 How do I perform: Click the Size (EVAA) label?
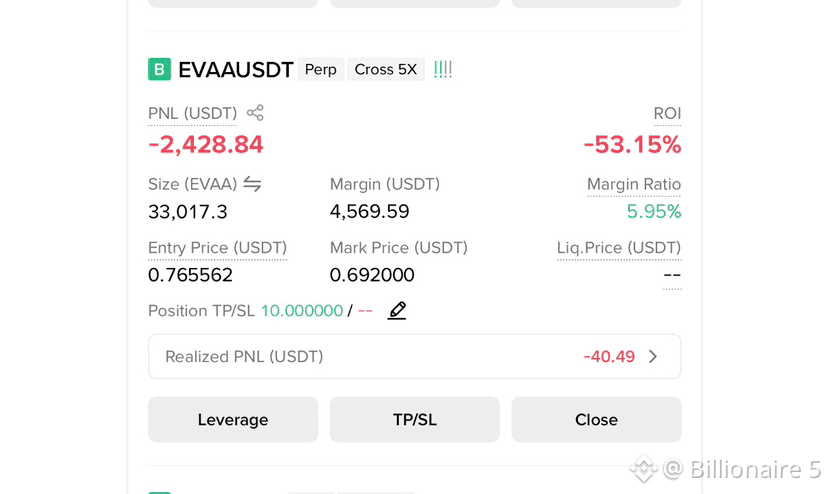click(x=192, y=184)
